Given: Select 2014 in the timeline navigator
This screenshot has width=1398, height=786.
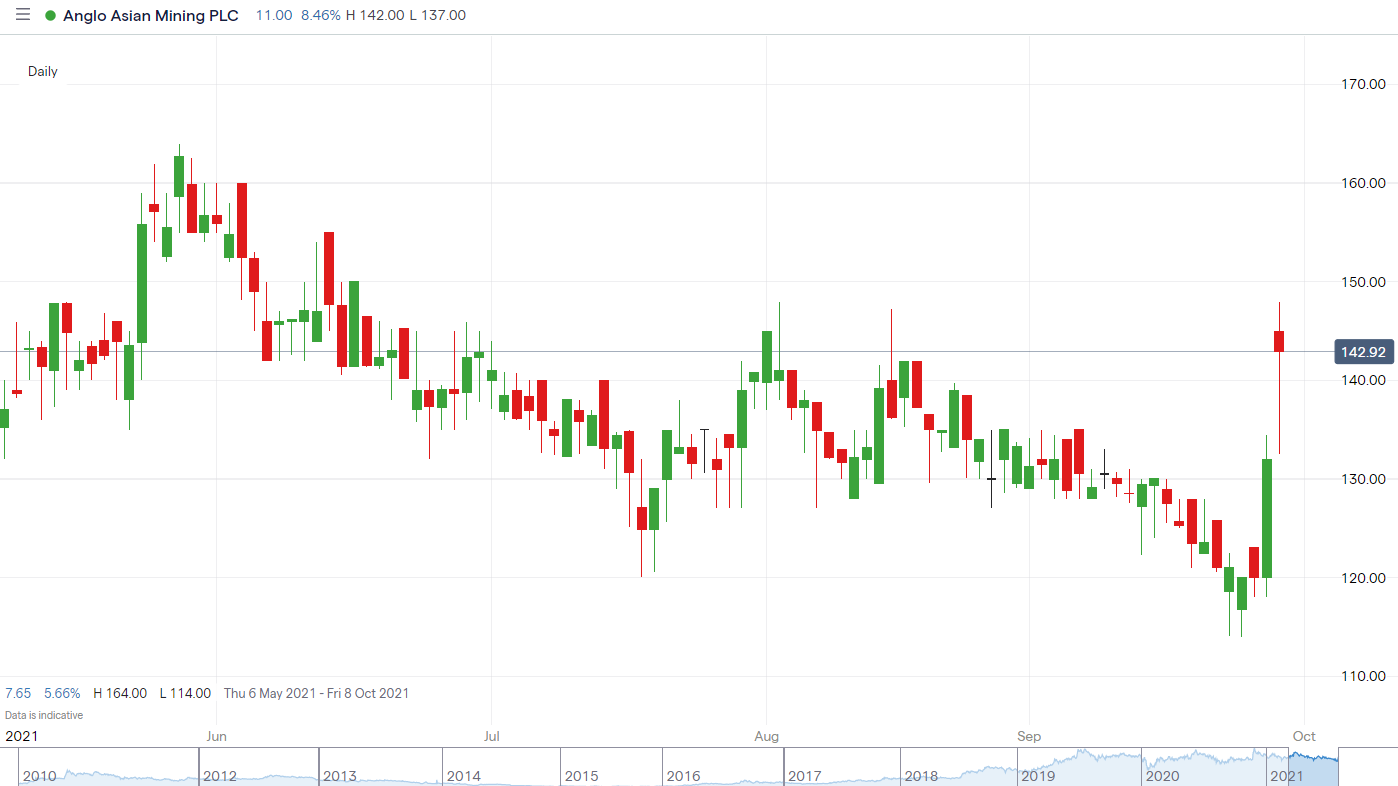Looking at the screenshot, I should 464,776.
